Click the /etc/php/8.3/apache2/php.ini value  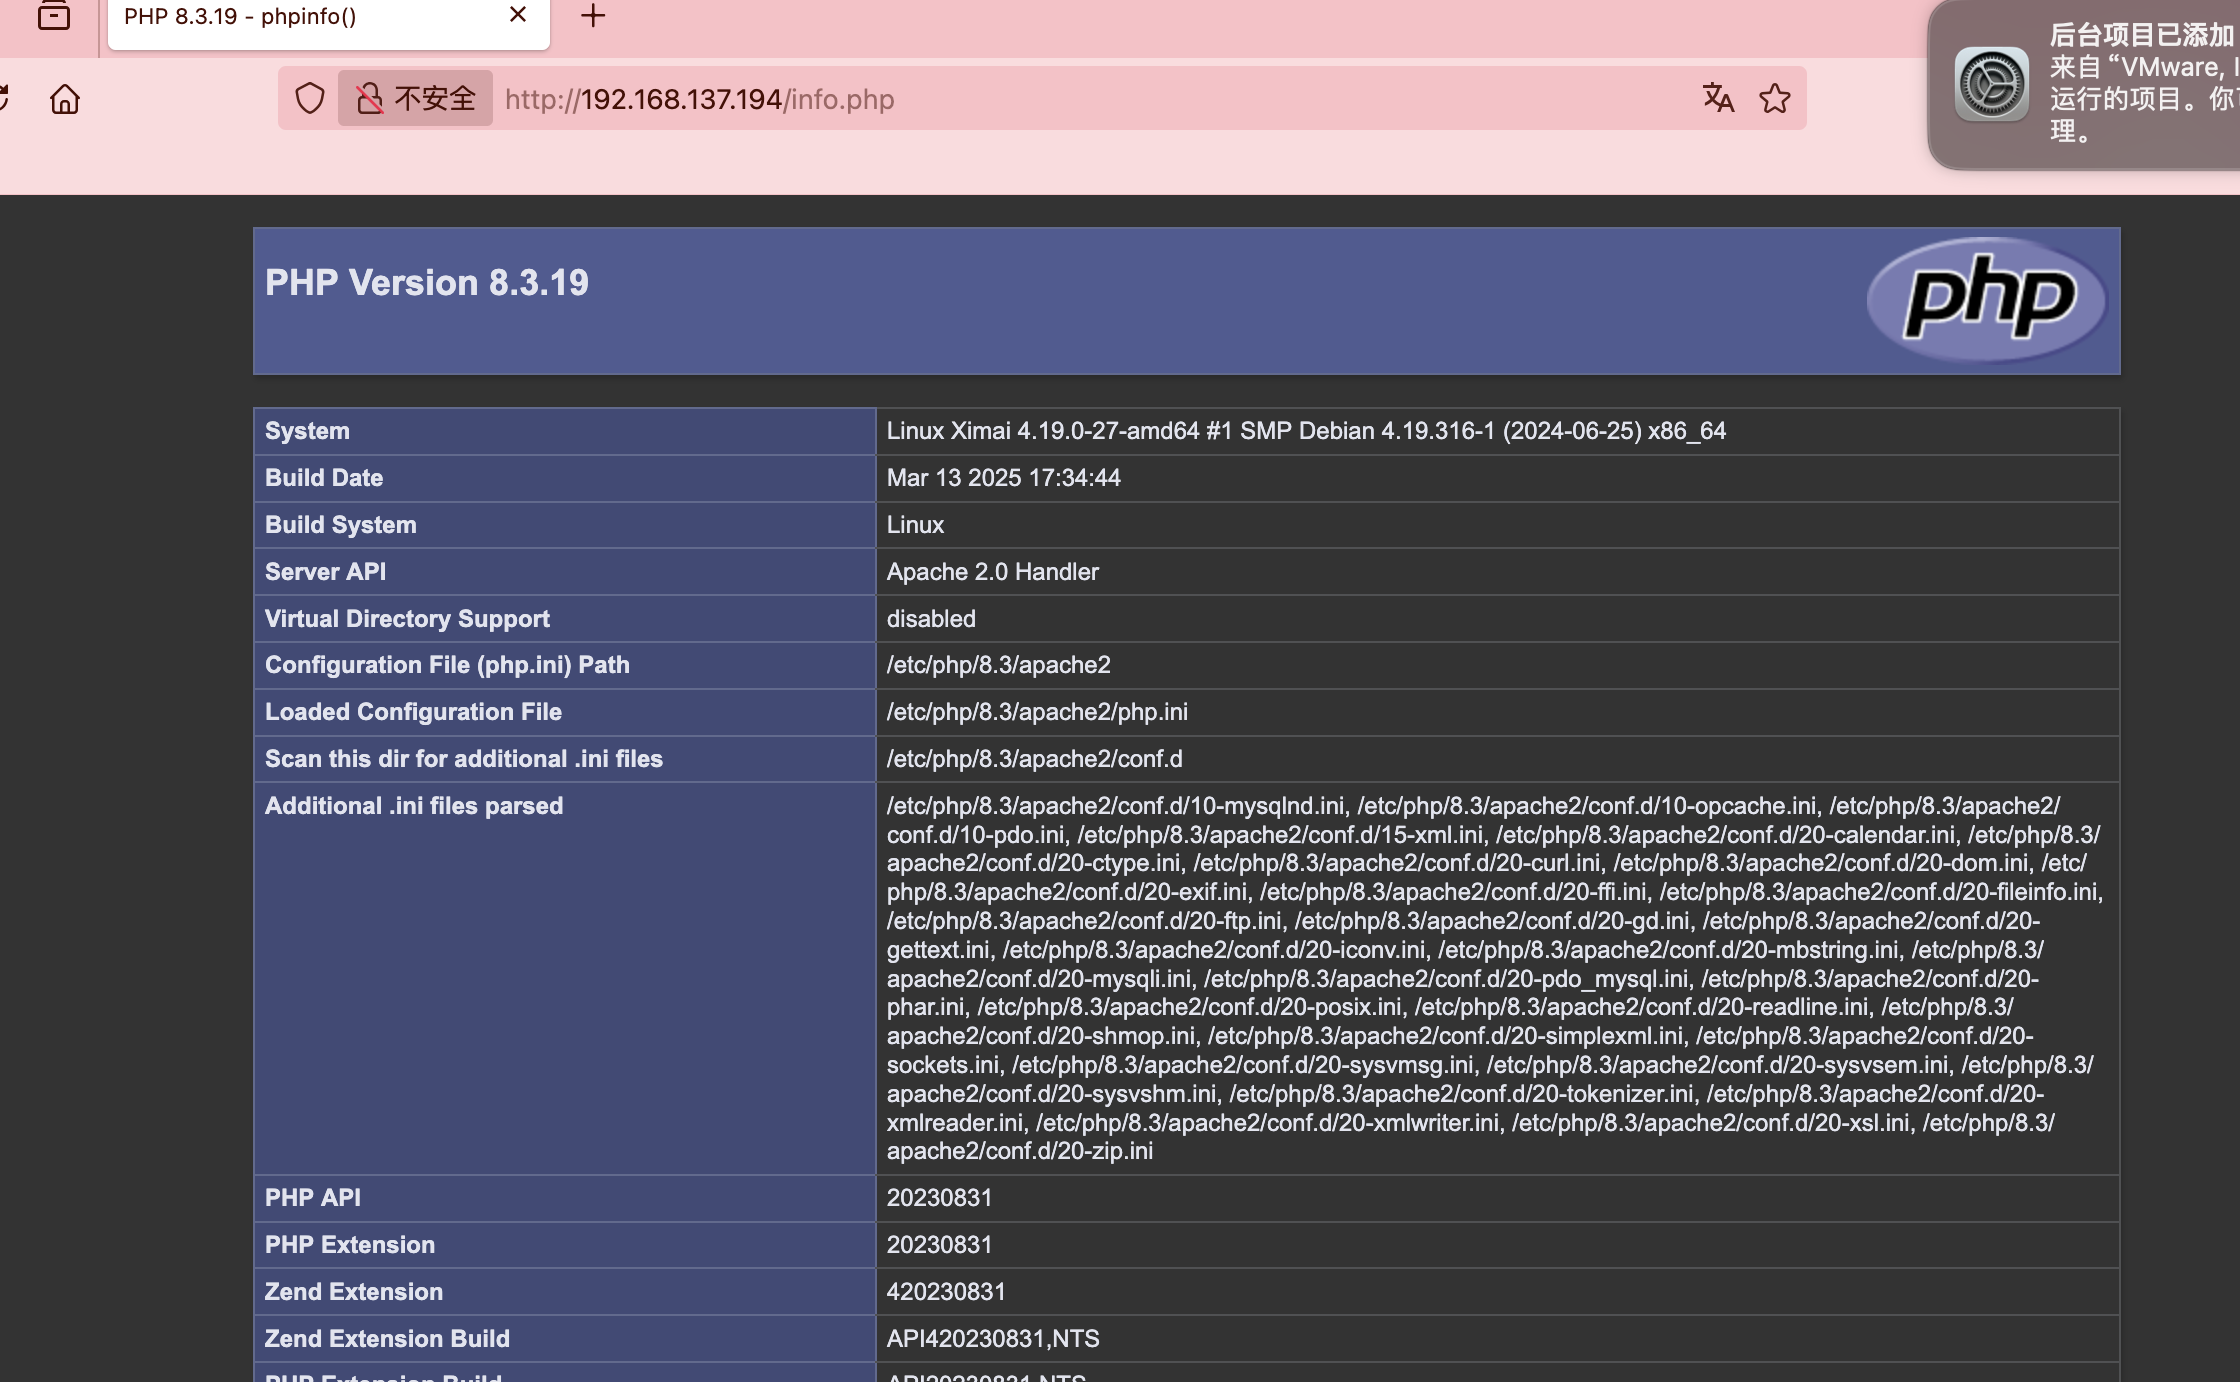point(1037,712)
